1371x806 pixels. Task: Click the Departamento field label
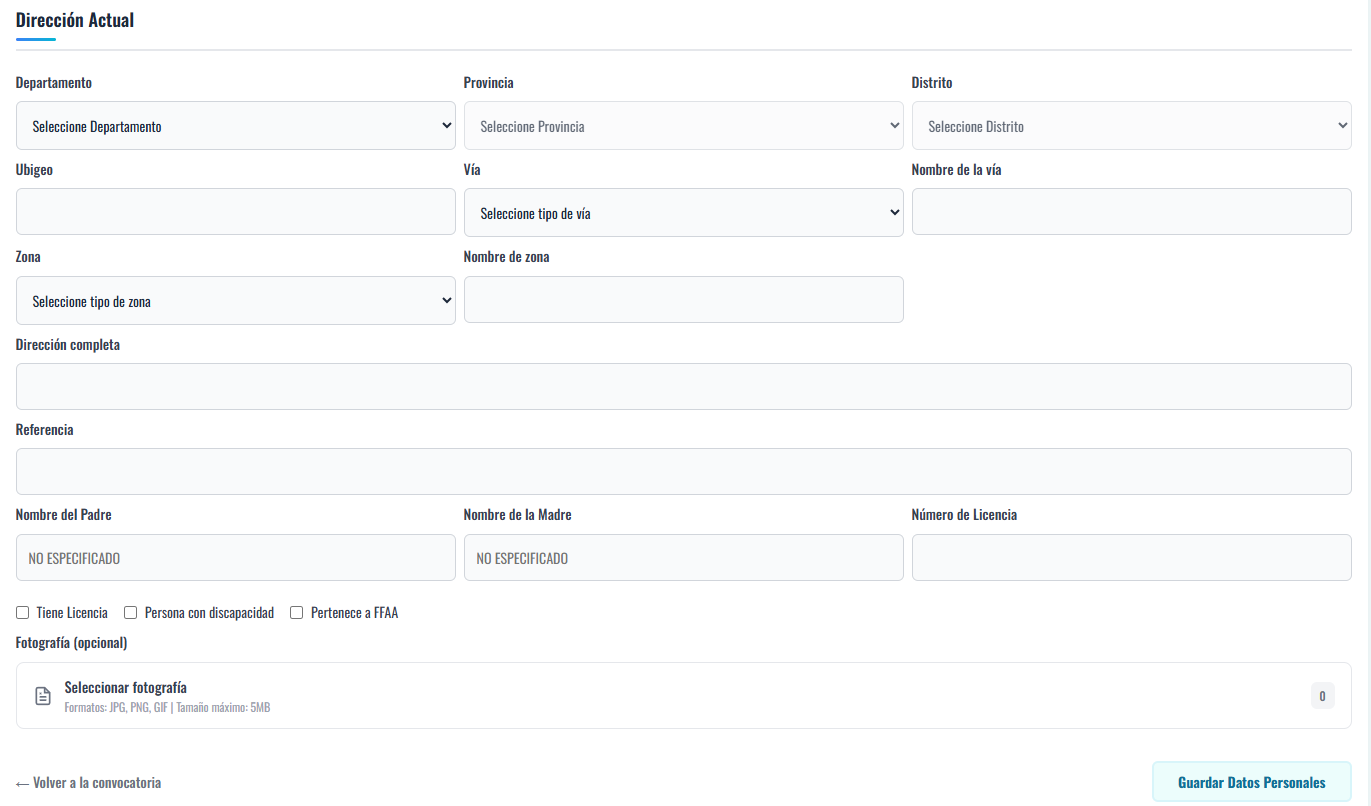[x=54, y=83]
